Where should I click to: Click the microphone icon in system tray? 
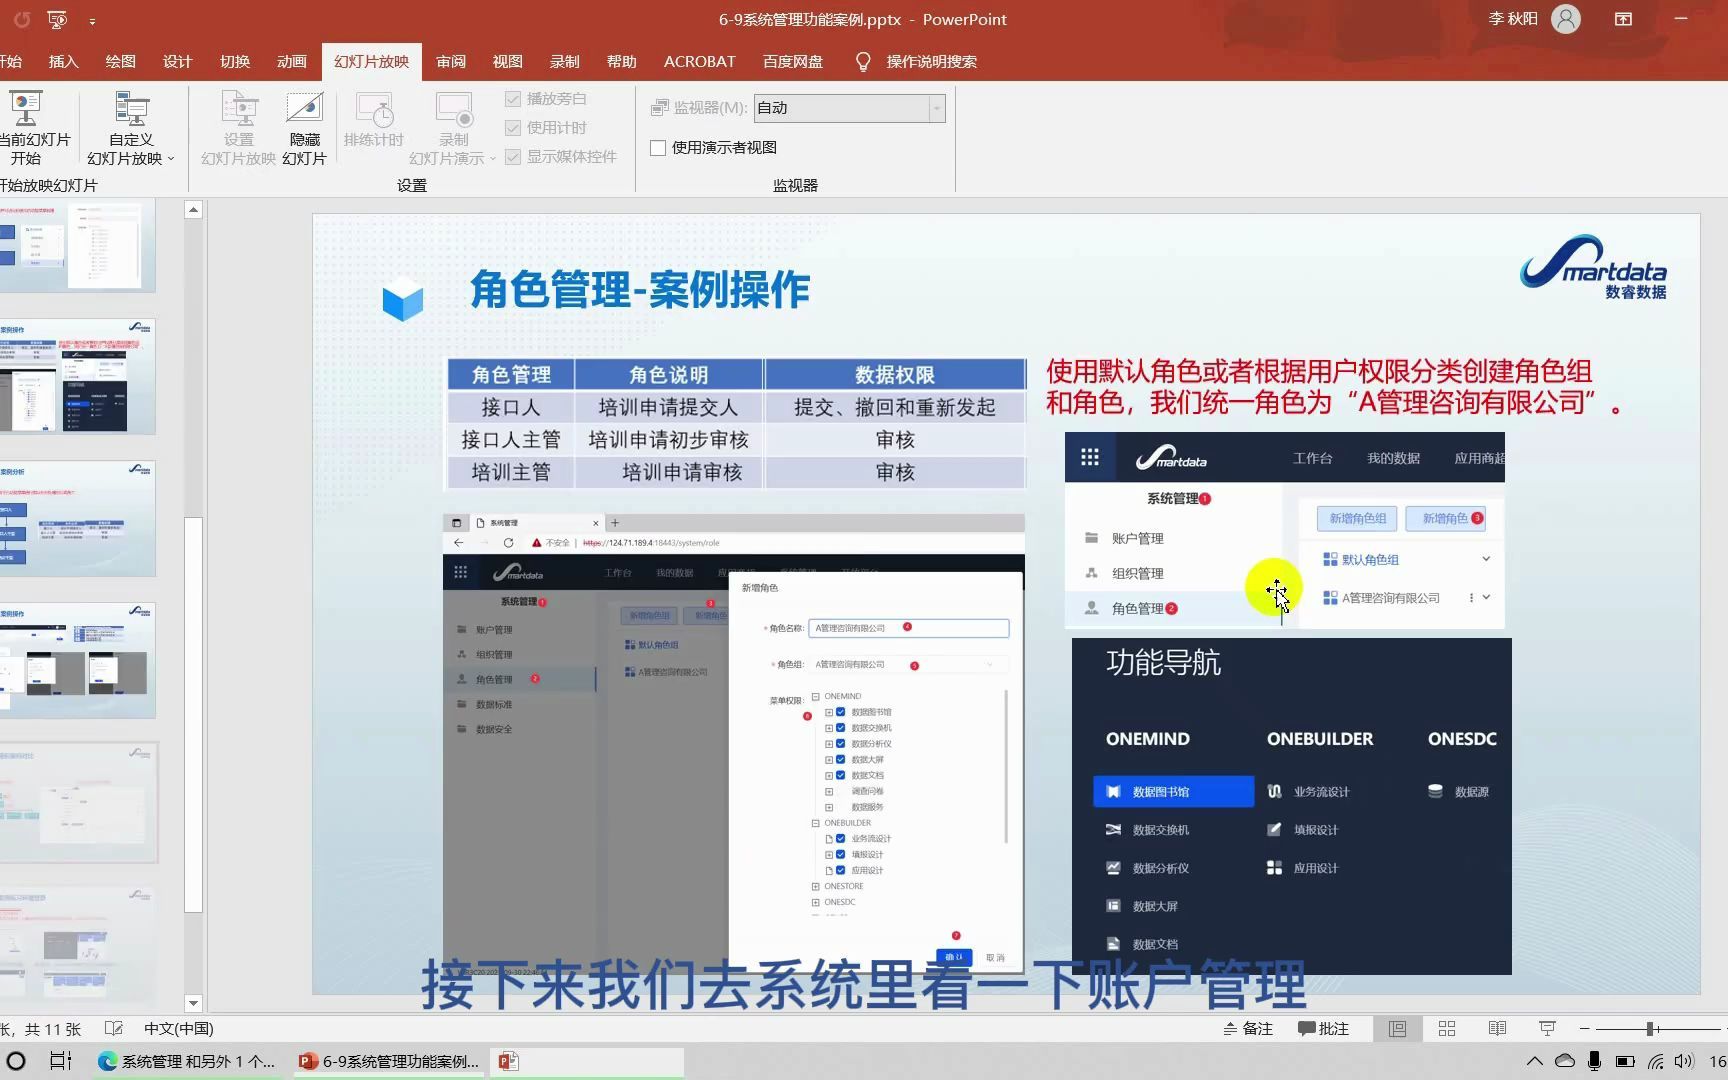pos(1595,1061)
